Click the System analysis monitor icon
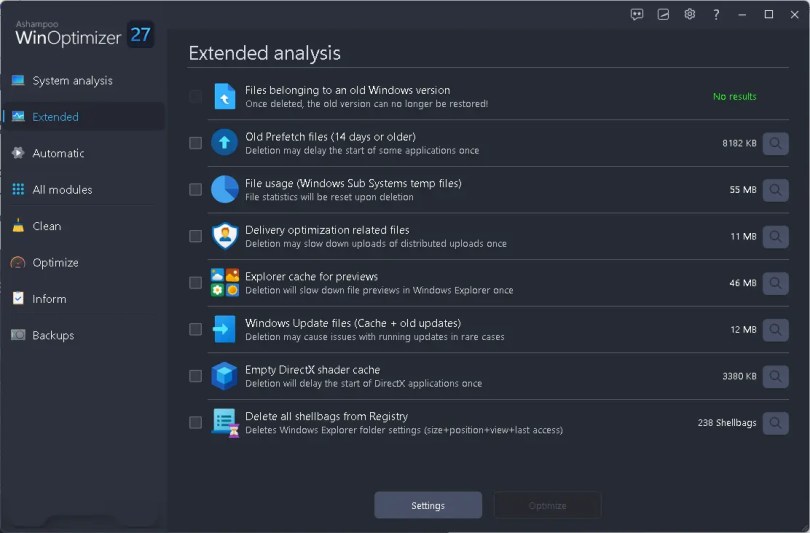810x533 pixels. (x=18, y=81)
